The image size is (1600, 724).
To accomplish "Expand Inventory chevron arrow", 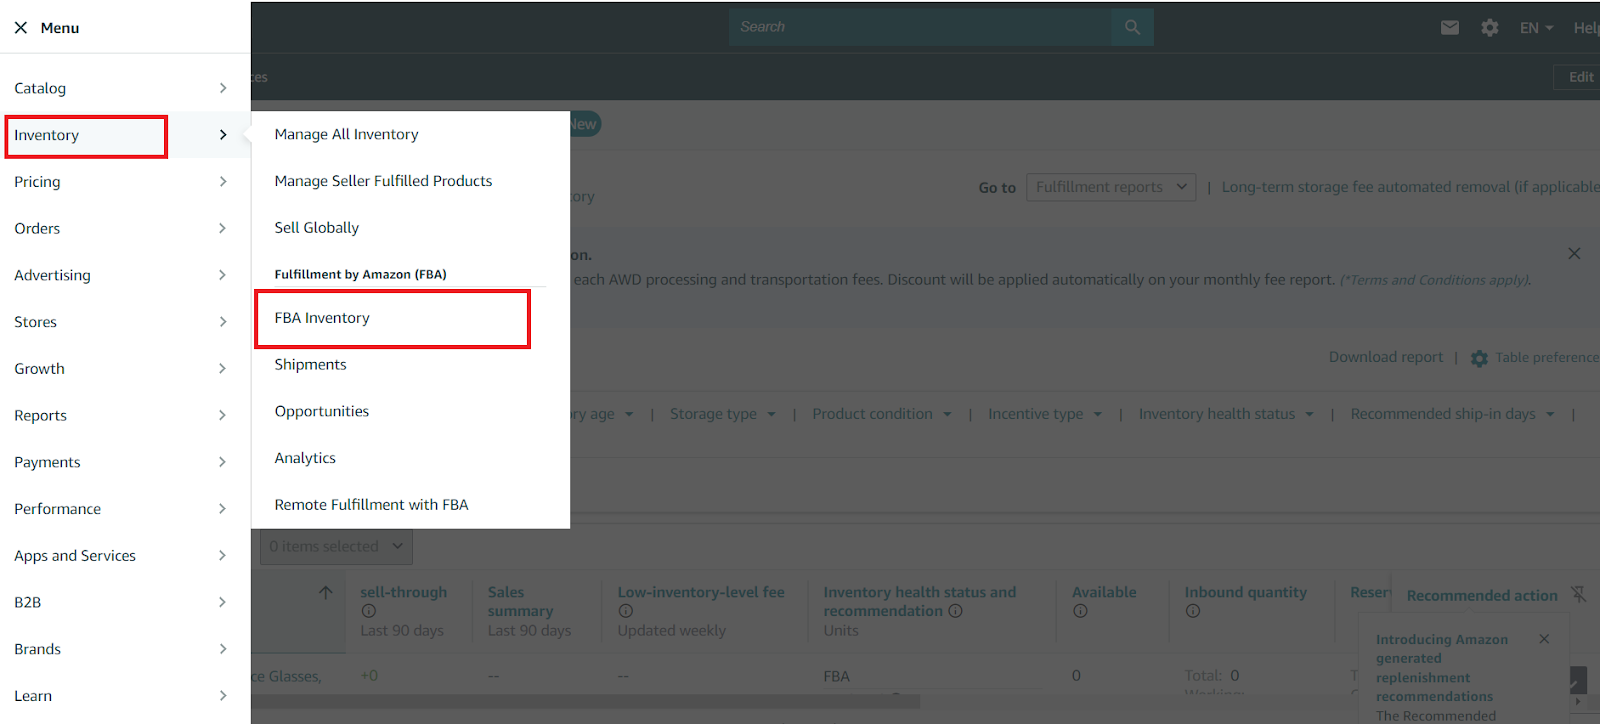I will (223, 135).
